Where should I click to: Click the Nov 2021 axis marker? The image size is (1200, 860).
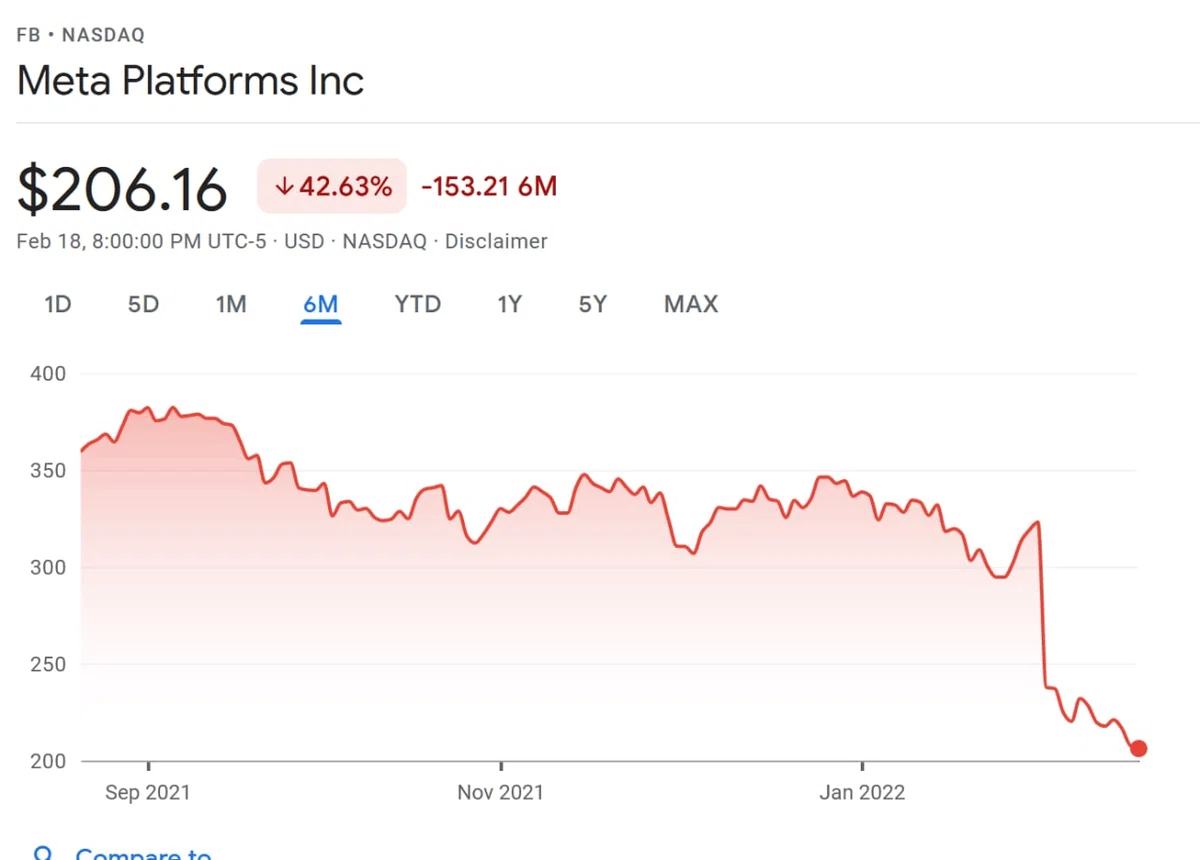click(x=500, y=792)
